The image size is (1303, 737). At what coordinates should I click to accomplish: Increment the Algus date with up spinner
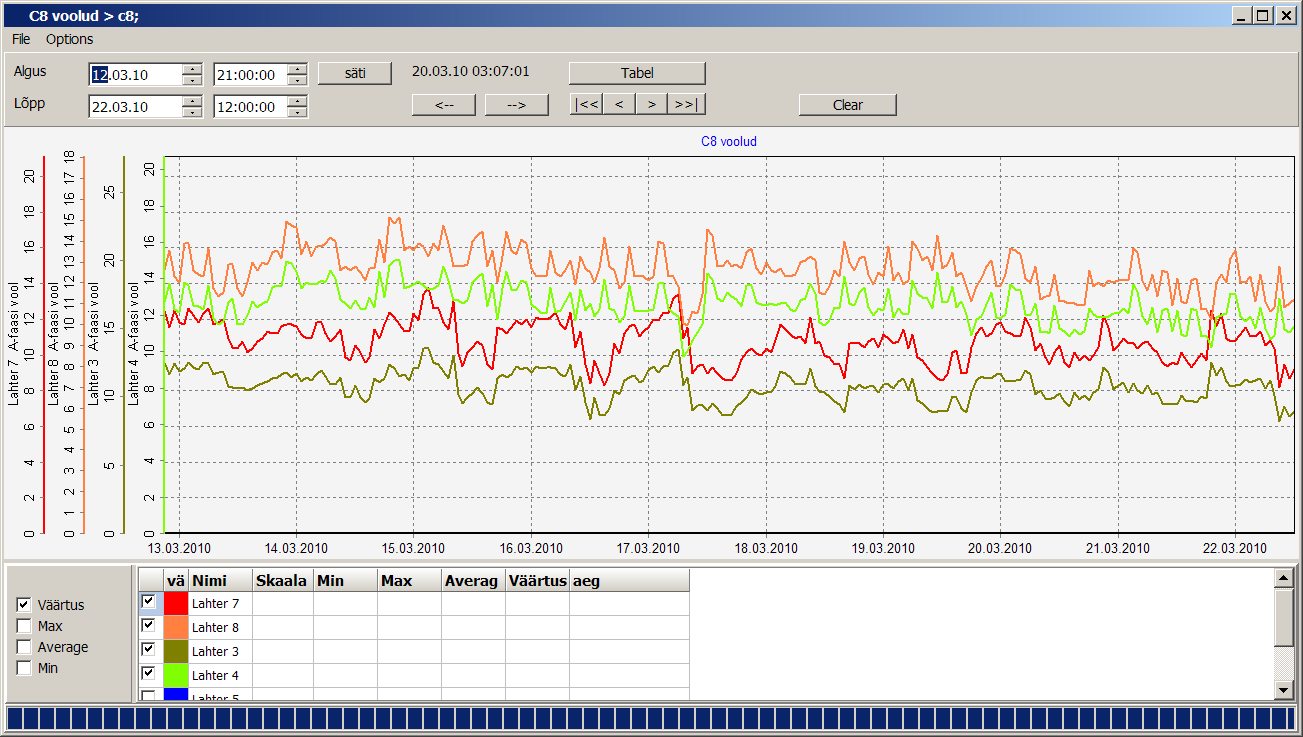coord(193,69)
